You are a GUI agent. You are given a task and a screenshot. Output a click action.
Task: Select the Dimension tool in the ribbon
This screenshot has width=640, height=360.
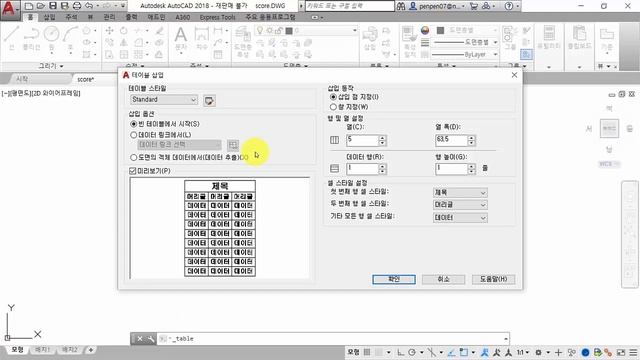pyautogui.click(x=202, y=38)
